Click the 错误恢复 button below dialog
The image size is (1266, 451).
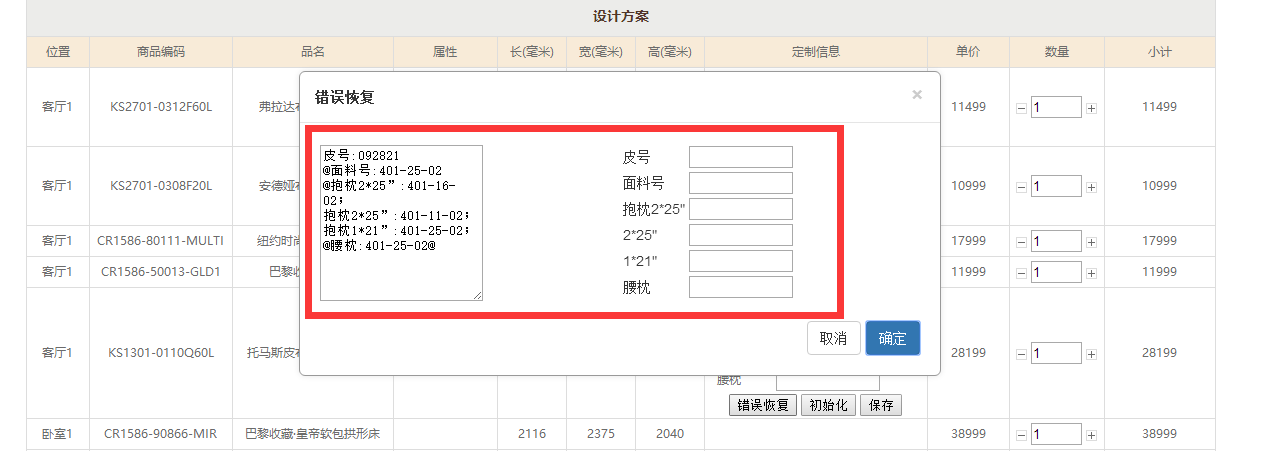[x=763, y=405]
